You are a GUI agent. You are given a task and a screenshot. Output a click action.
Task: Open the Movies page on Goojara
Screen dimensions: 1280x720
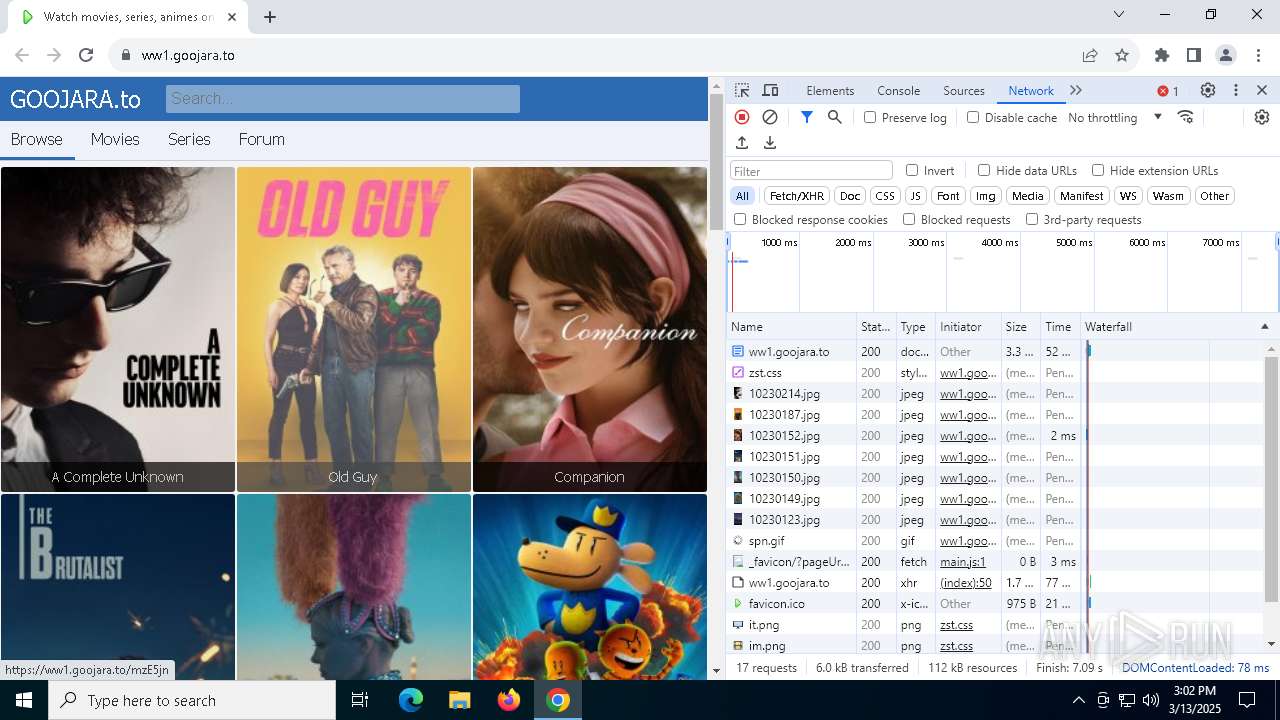click(115, 139)
